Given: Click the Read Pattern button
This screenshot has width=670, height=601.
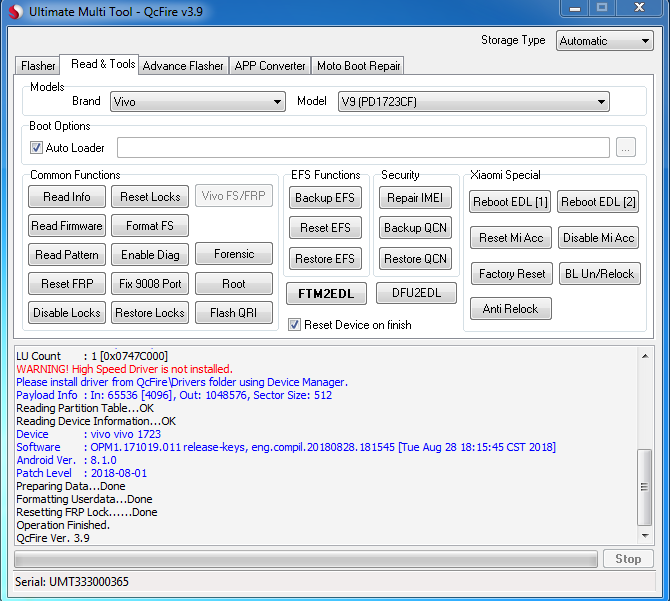Looking at the screenshot, I should click(67, 255).
